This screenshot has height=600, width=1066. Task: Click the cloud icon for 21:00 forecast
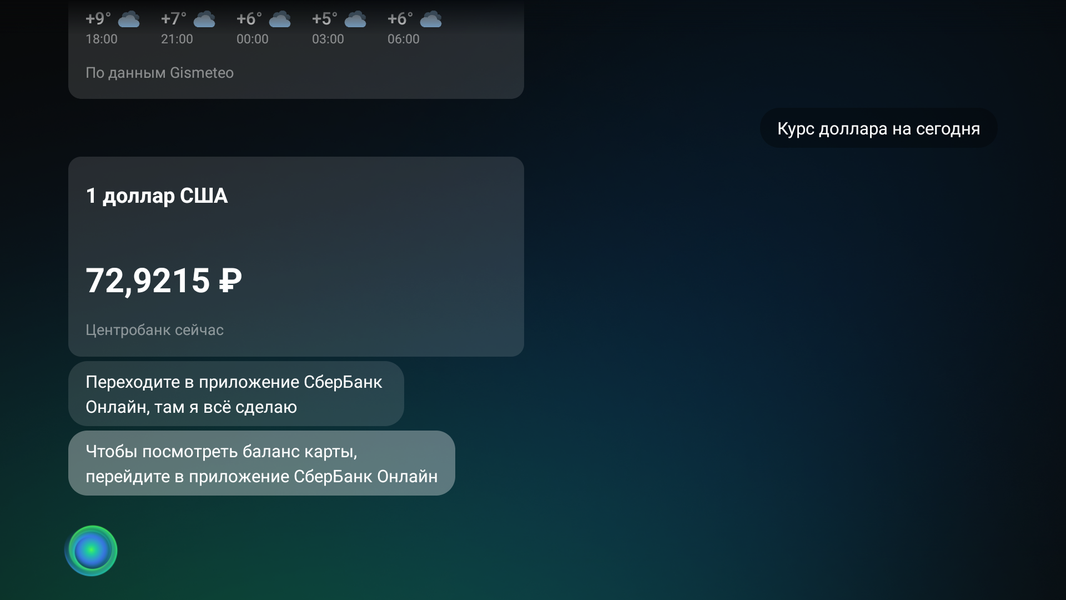click(x=204, y=20)
